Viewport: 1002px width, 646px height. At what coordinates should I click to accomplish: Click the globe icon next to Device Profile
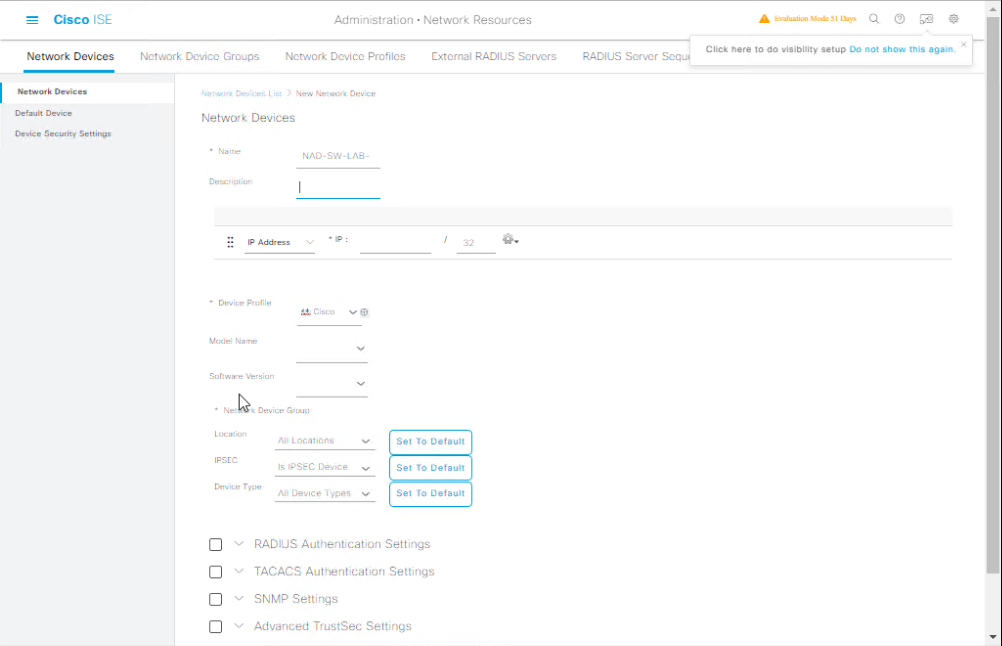(364, 312)
